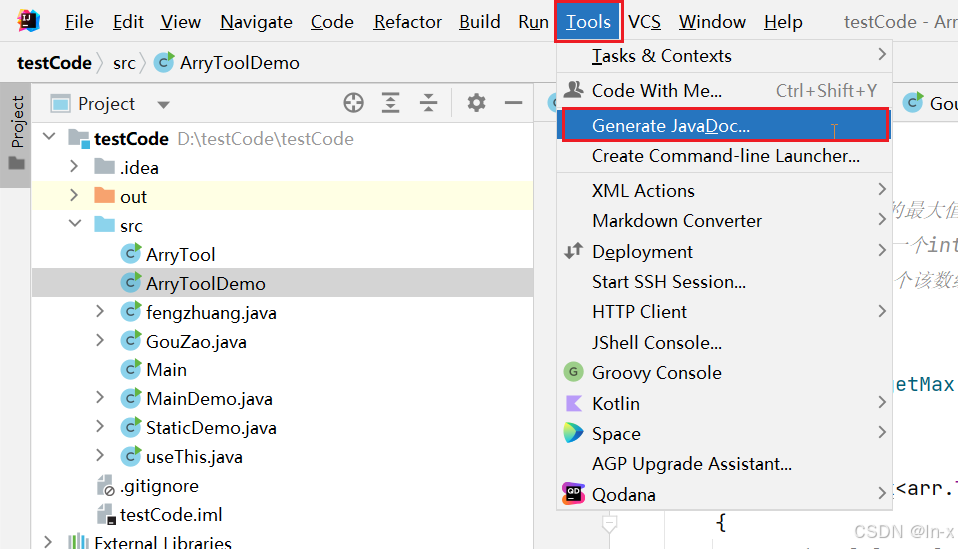The height and width of the screenshot is (549, 958).
Task: Click the IntelliJ IDEA logo icon
Action: point(28,21)
